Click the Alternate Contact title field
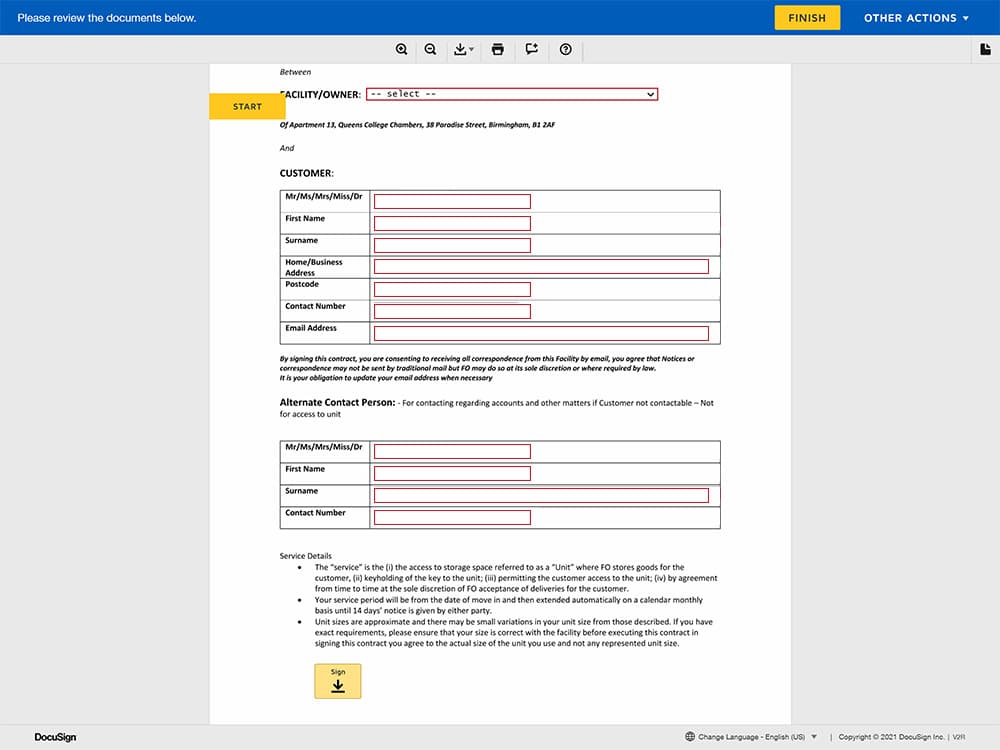 point(452,452)
